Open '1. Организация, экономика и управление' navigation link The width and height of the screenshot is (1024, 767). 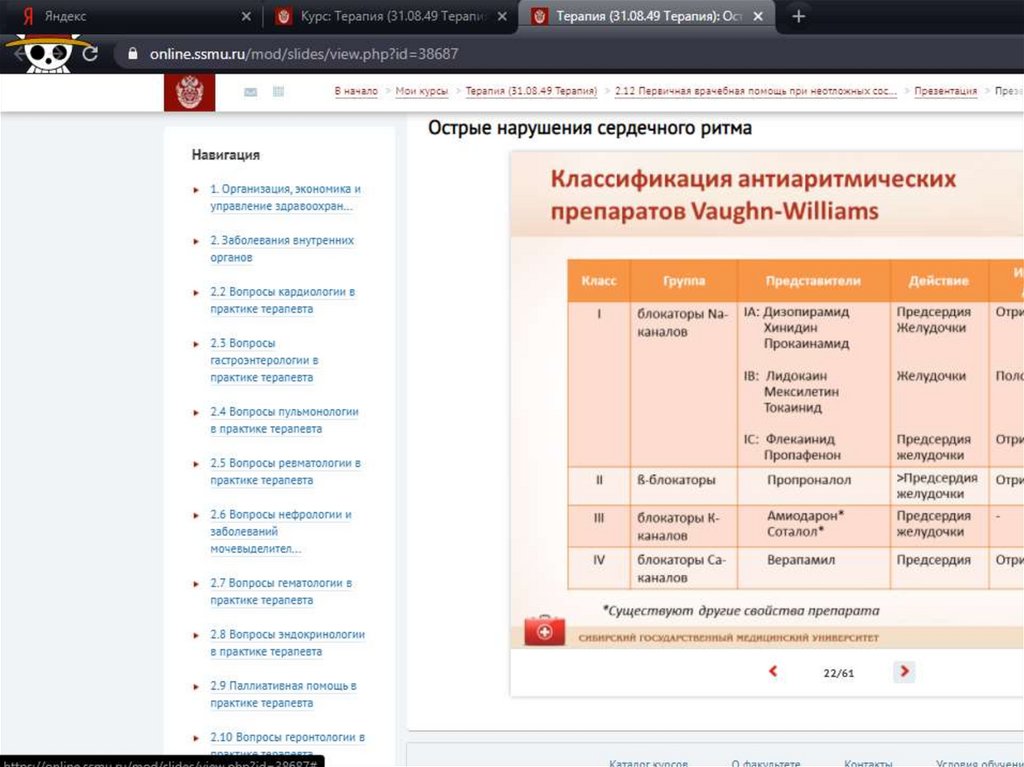(x=285, y=197)
